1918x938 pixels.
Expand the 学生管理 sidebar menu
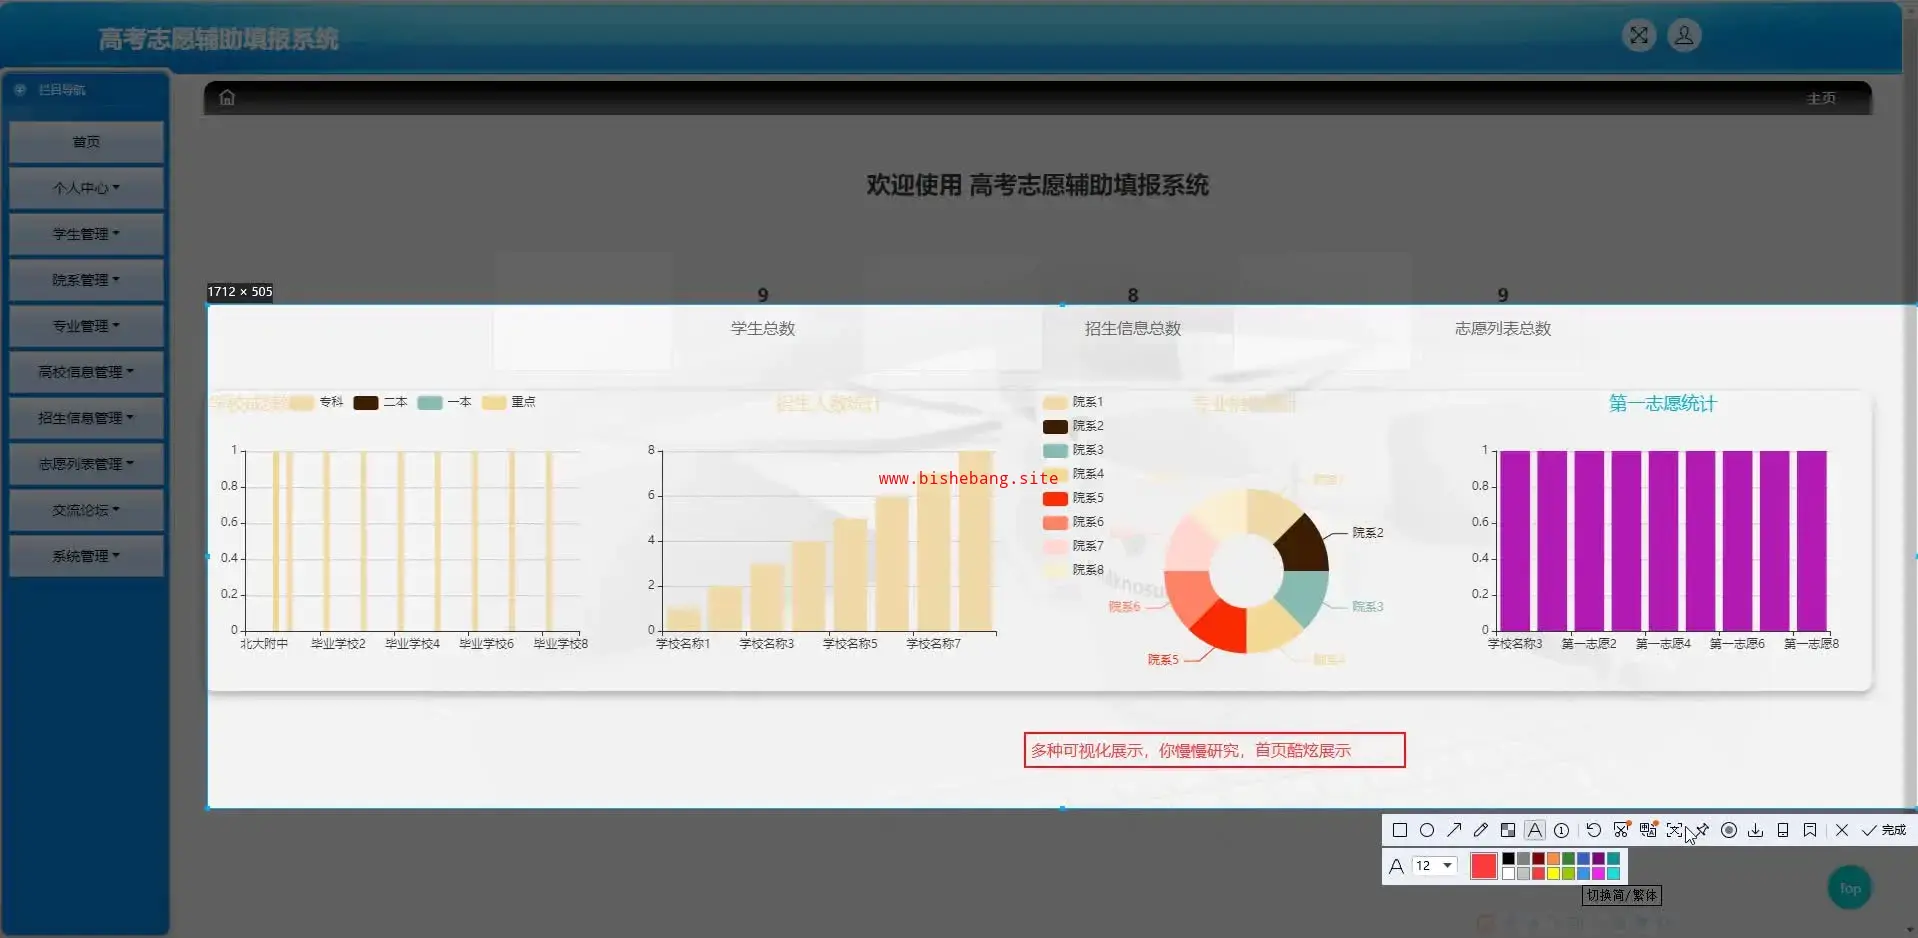tap(86, 234)
